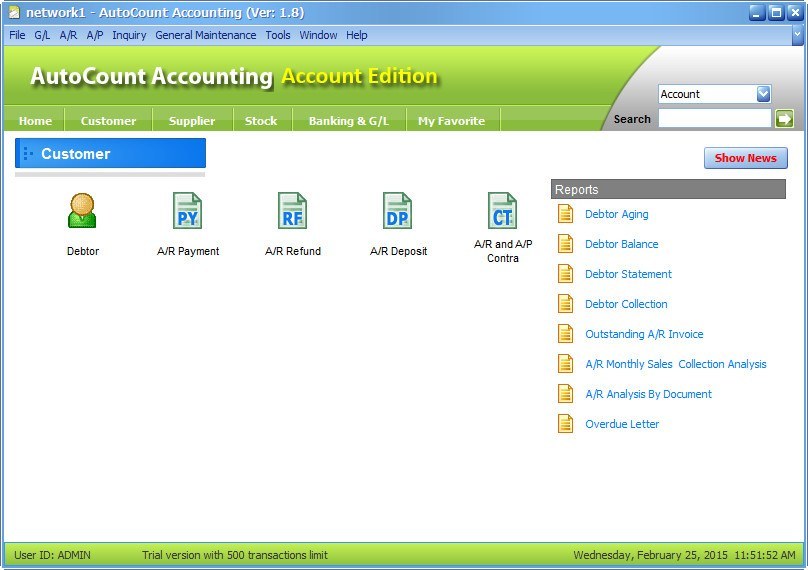Click the green search go arrow

(x=784, y=119)
